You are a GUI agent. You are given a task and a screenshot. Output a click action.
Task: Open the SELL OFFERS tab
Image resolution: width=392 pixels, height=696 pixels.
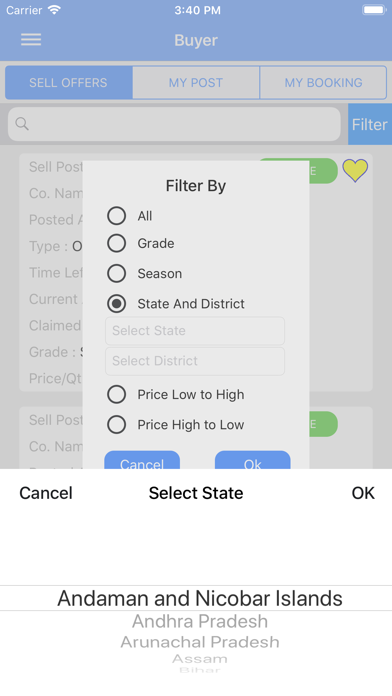(x=68, y=83)
